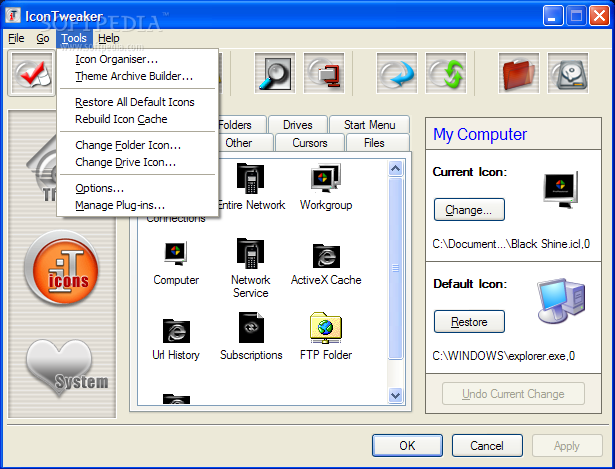615x469 pixels.
Task: Choose Theme Archive Builder menu item
Action: 137,76
